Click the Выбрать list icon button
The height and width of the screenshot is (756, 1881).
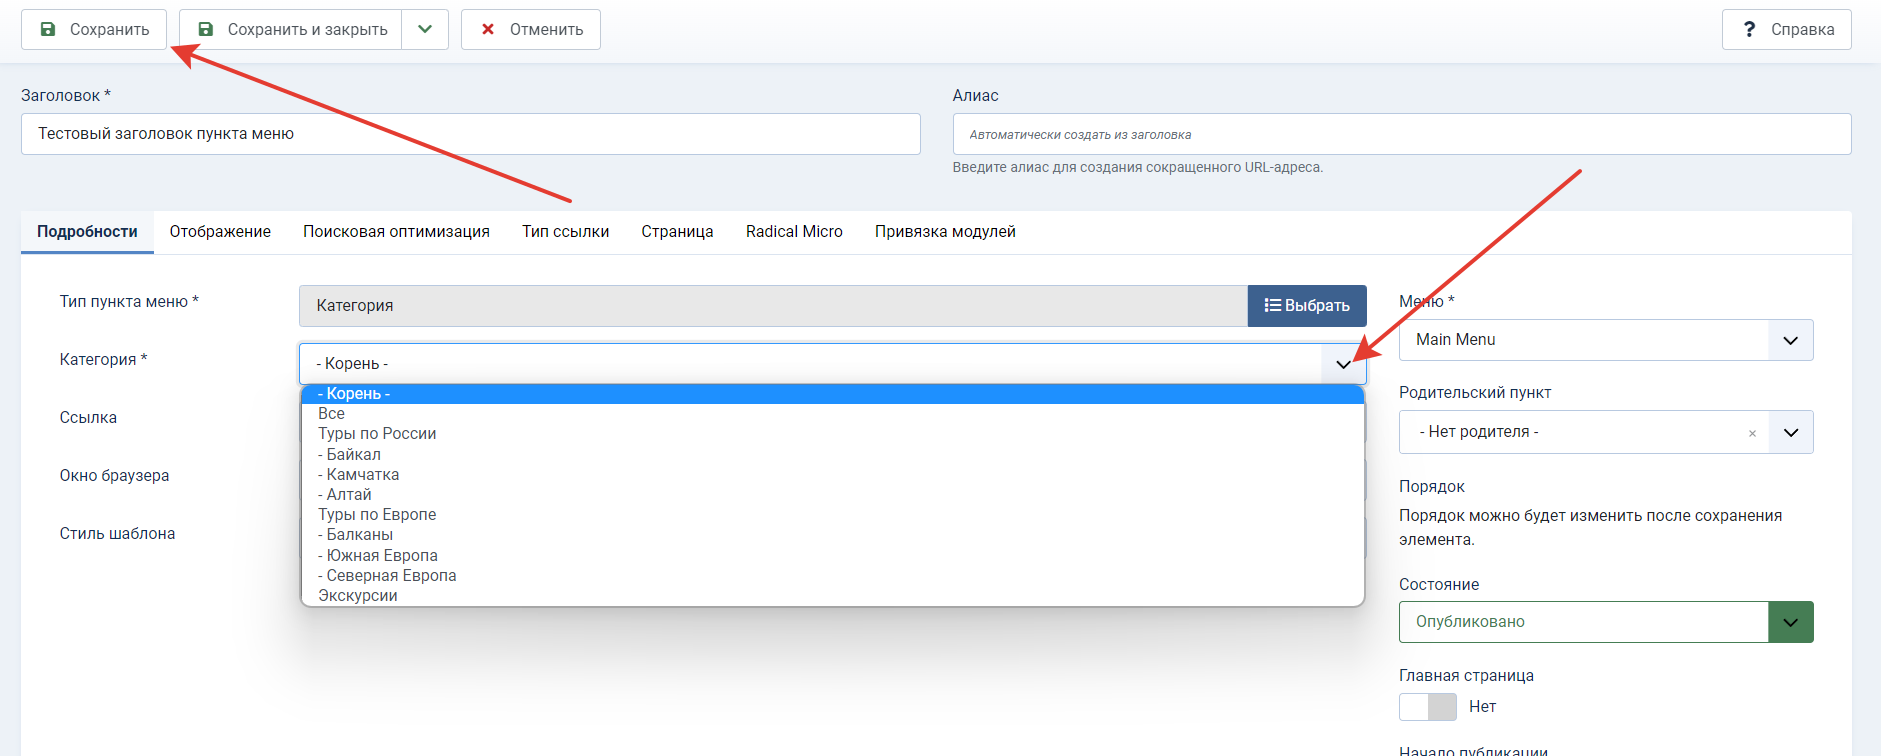pos(1307,305)
